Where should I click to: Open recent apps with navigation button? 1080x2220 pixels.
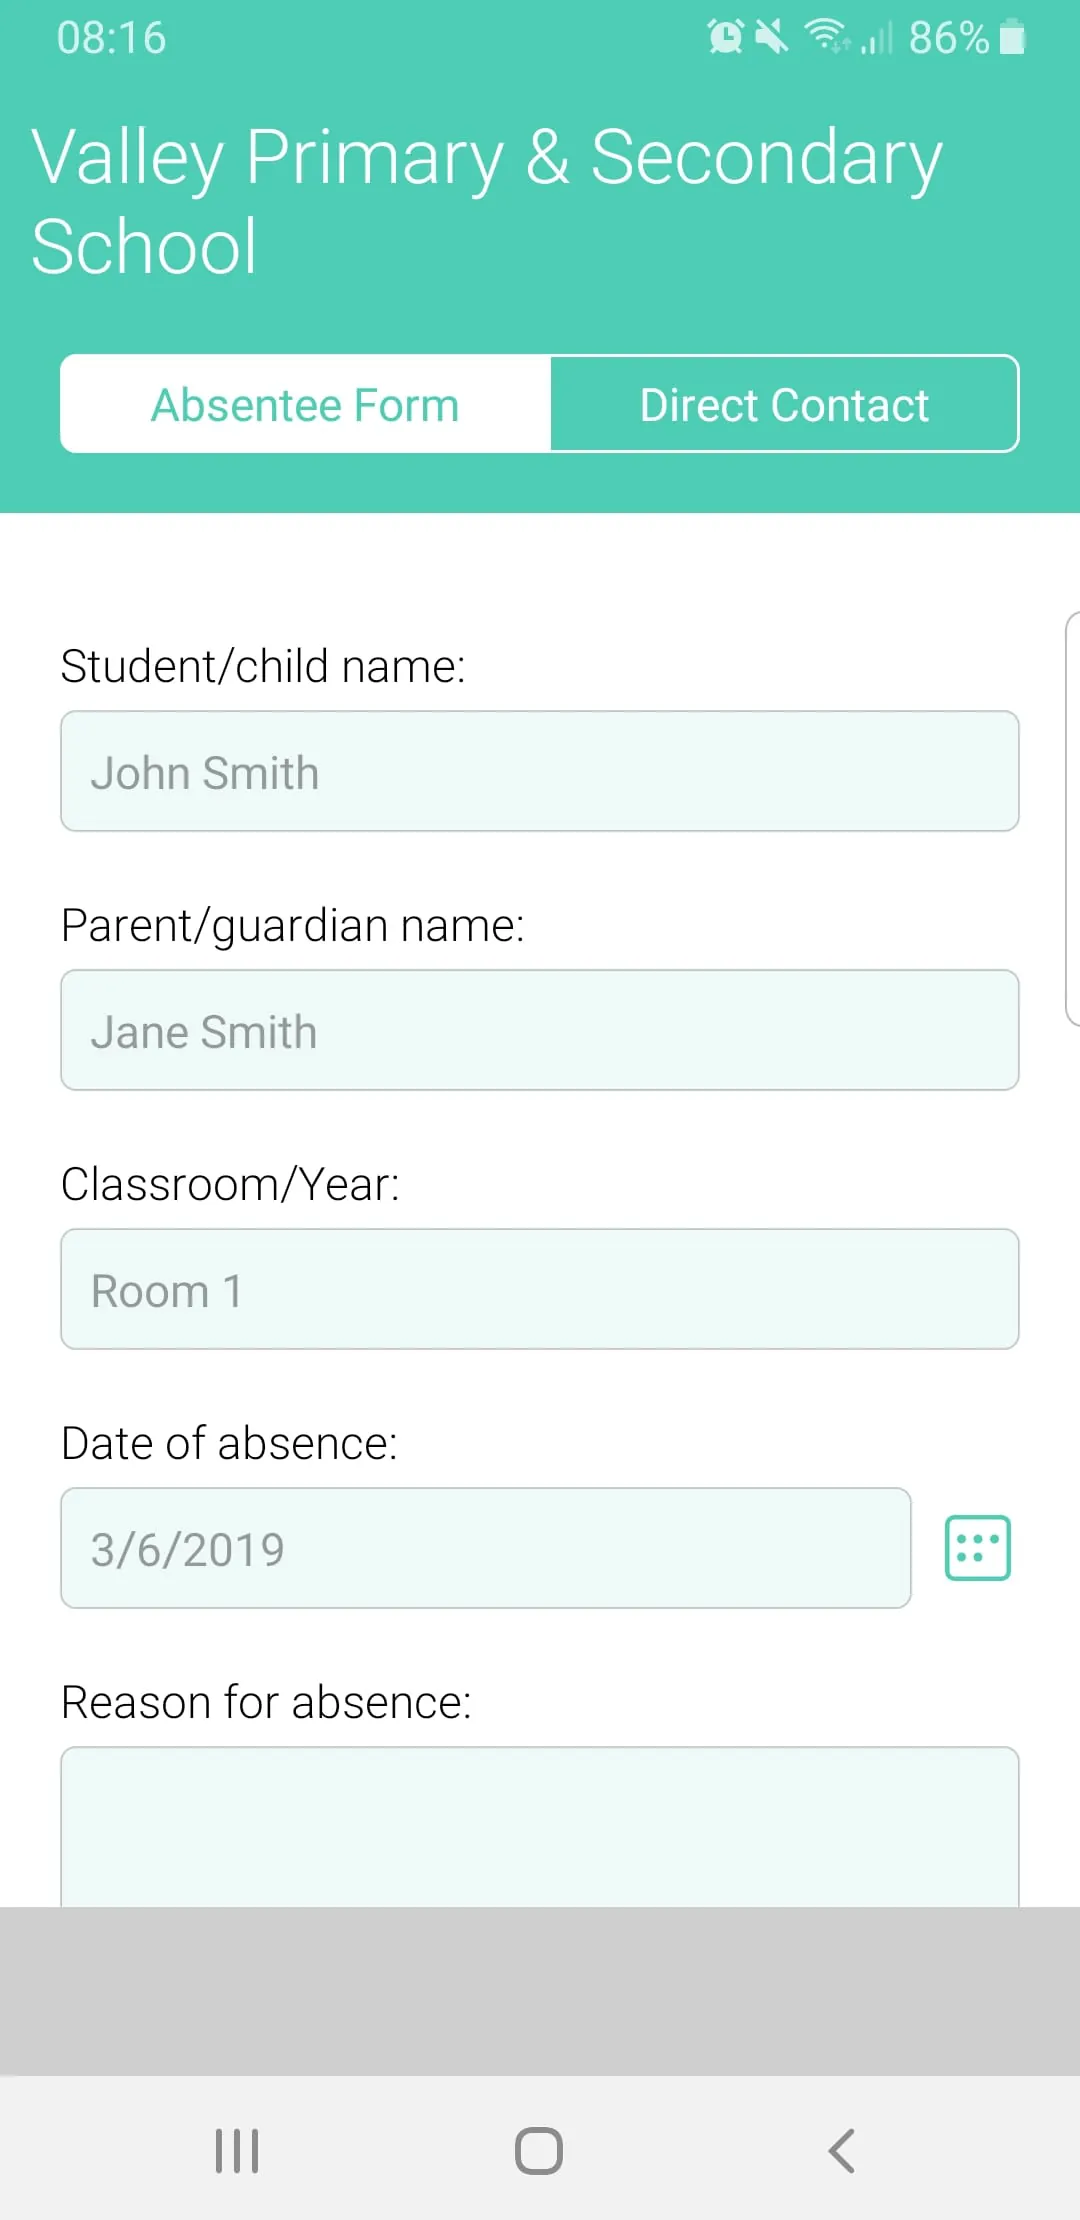click(x=237, y=2150)
